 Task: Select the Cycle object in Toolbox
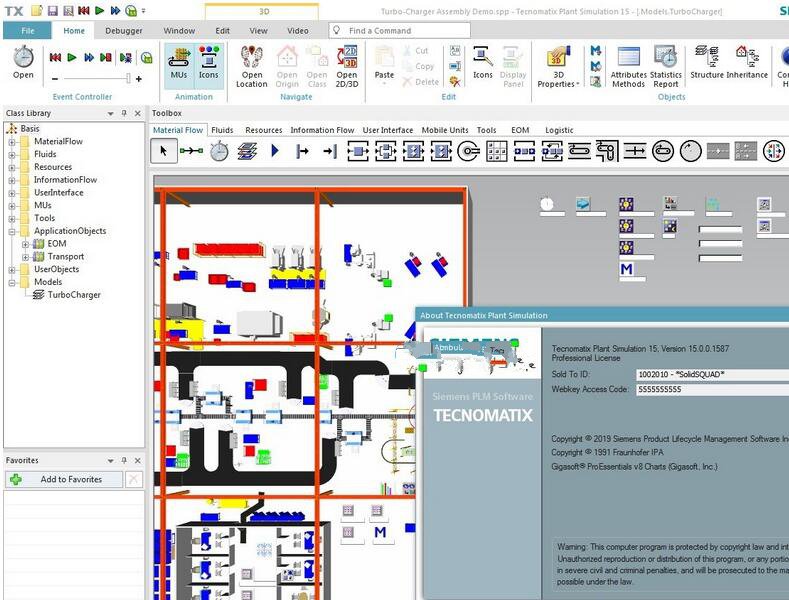click(690, 151)
